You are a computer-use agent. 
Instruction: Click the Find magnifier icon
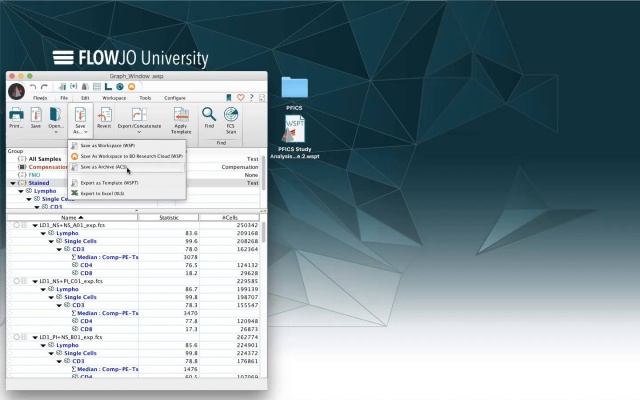point(209,118)
